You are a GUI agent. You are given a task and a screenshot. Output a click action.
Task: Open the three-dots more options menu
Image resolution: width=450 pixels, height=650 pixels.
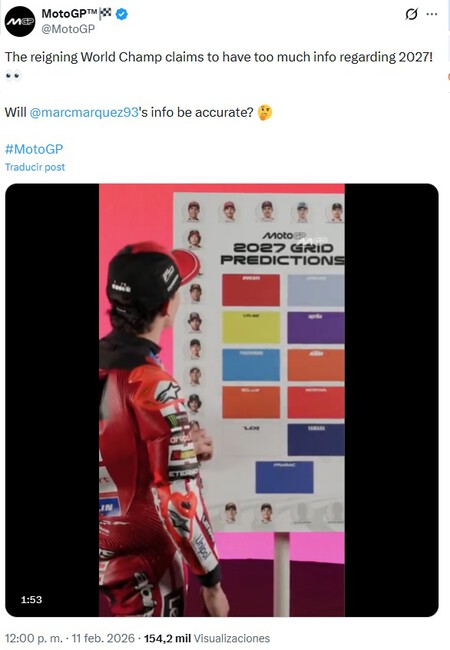432,15
